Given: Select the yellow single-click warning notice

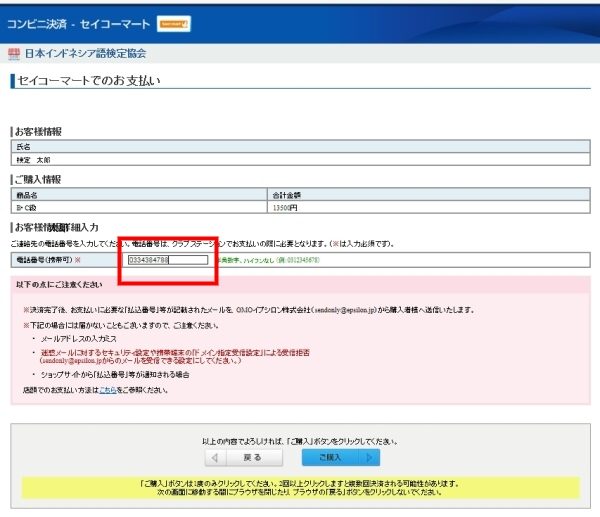Looking at the screenshot, I should (300, 488).
